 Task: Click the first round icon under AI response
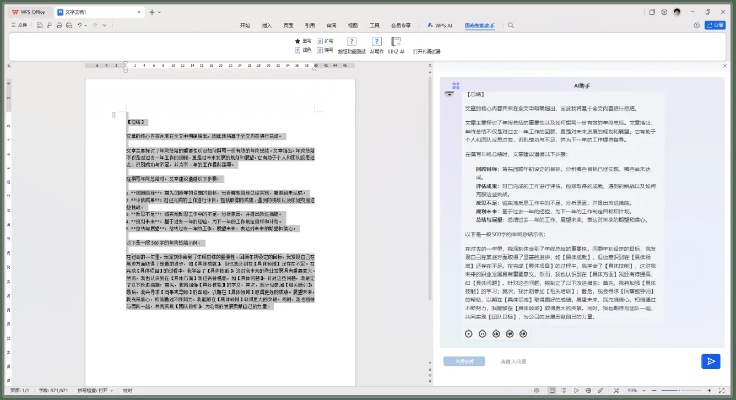pos(470,333)
